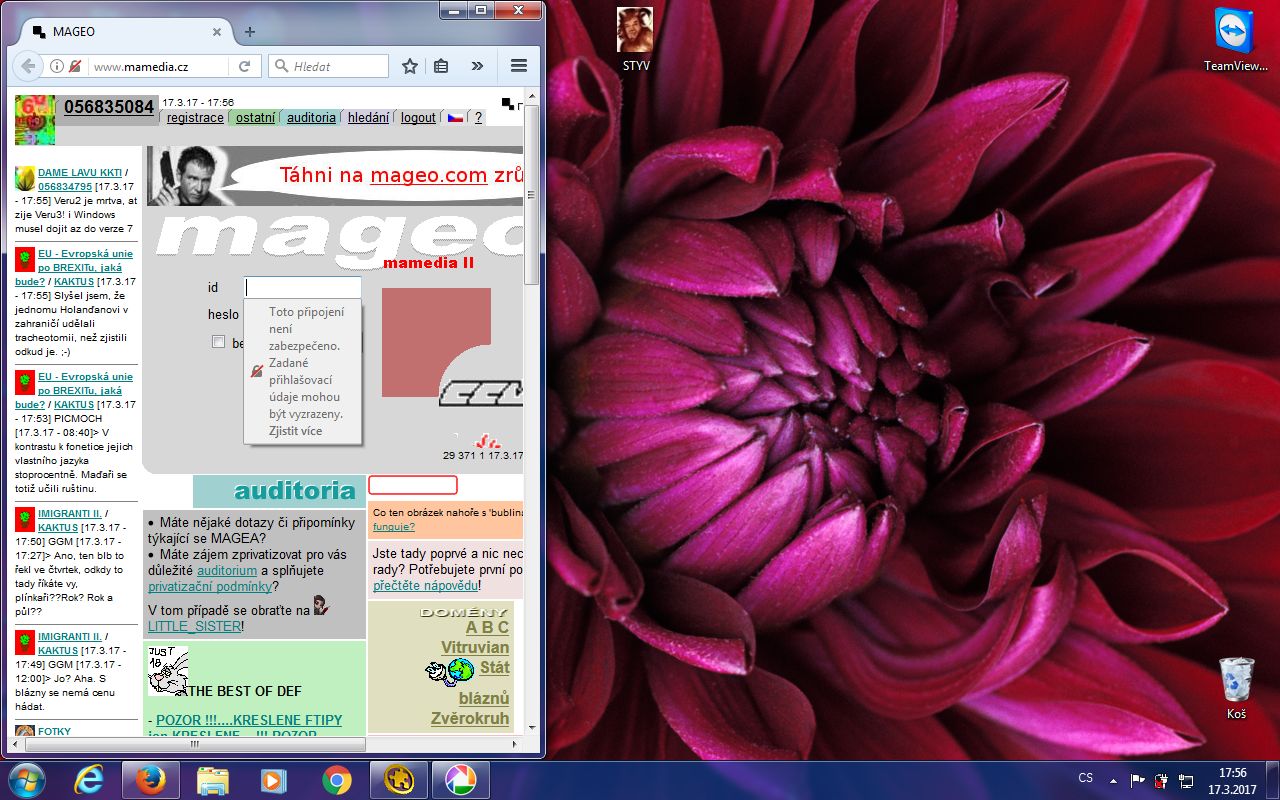The height and width of the screenshot is (800, 1280).
Task: Open Google Chrome from the taskbar
Action: click(337, 780)
